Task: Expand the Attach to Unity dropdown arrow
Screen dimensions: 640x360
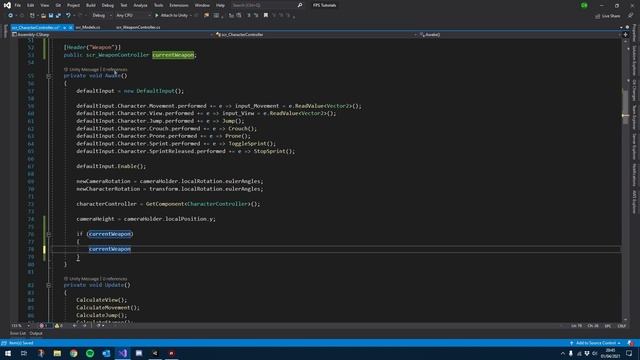Action: (x=191, y=16)
